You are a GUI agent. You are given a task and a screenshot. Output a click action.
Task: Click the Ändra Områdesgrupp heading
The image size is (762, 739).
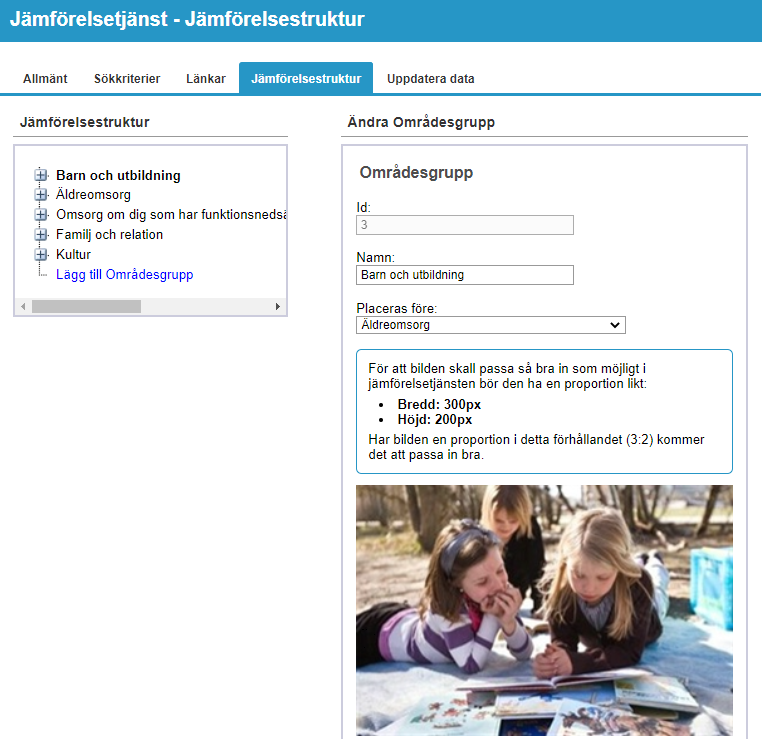[x=421, y=122]
